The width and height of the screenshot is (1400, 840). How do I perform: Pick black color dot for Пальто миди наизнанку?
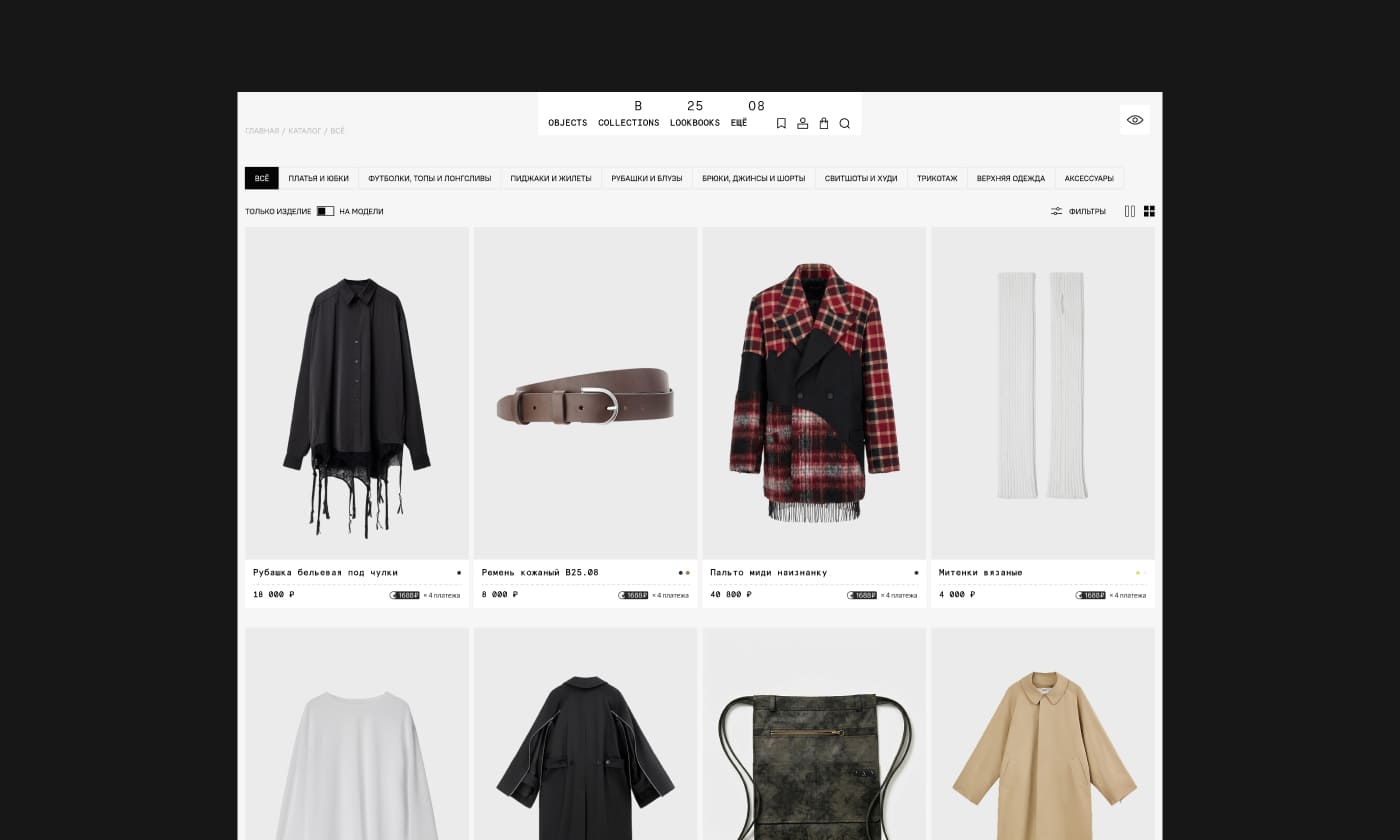point(916,573)
